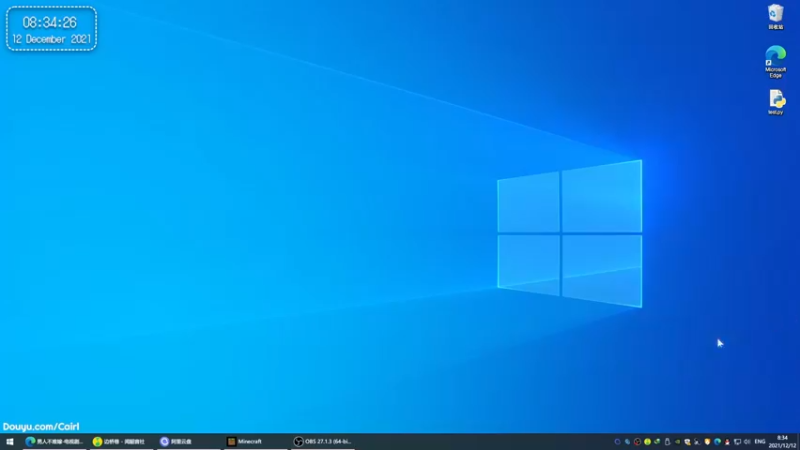Open the purple circle icon taskbar app
The width and height of the screenshot is (800, 450).
pyautogui.click(x=188, y=442)
